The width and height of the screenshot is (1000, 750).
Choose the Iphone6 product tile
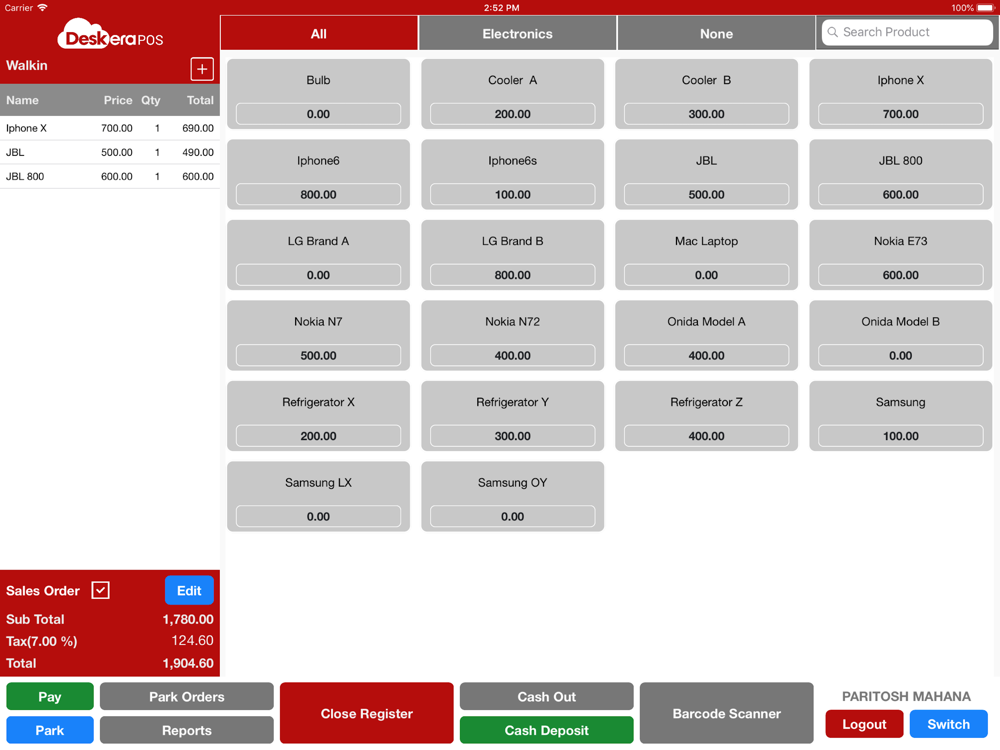[x=318, y=175]
